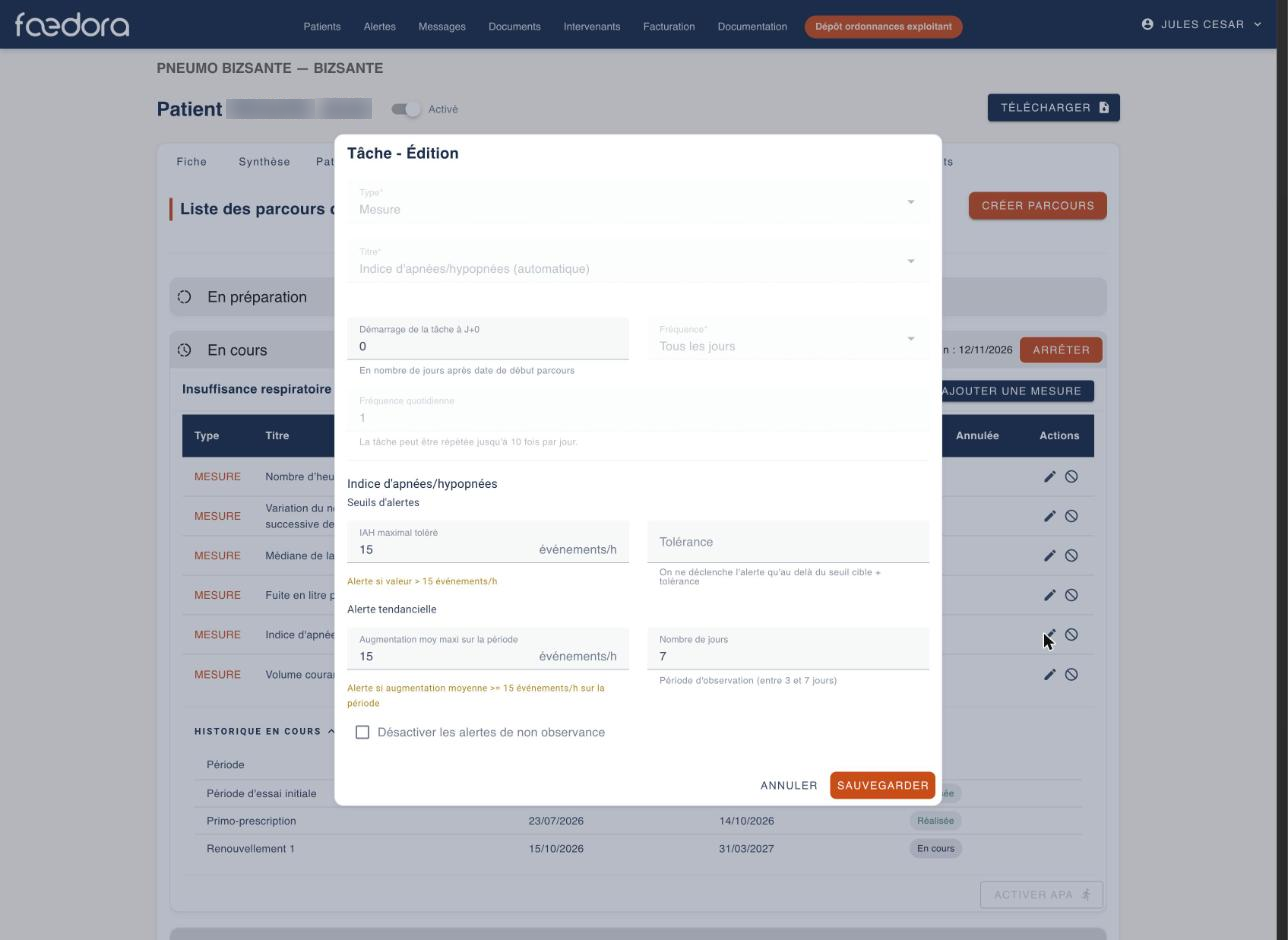
Task: Switch to the Synthèse tab
Action: click(264, 162)
